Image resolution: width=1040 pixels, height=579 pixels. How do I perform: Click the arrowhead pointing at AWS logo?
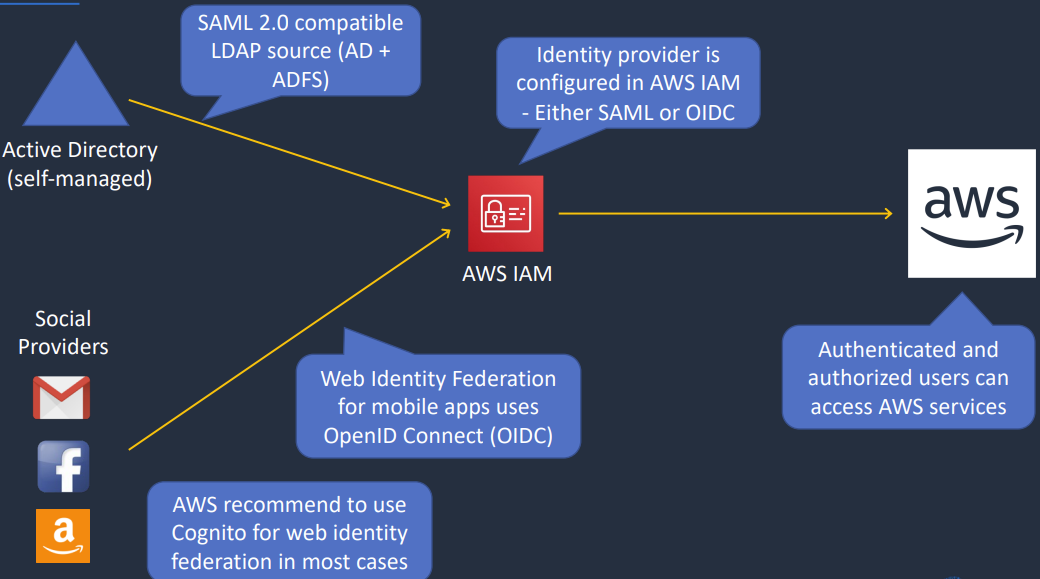coord(886,213)
